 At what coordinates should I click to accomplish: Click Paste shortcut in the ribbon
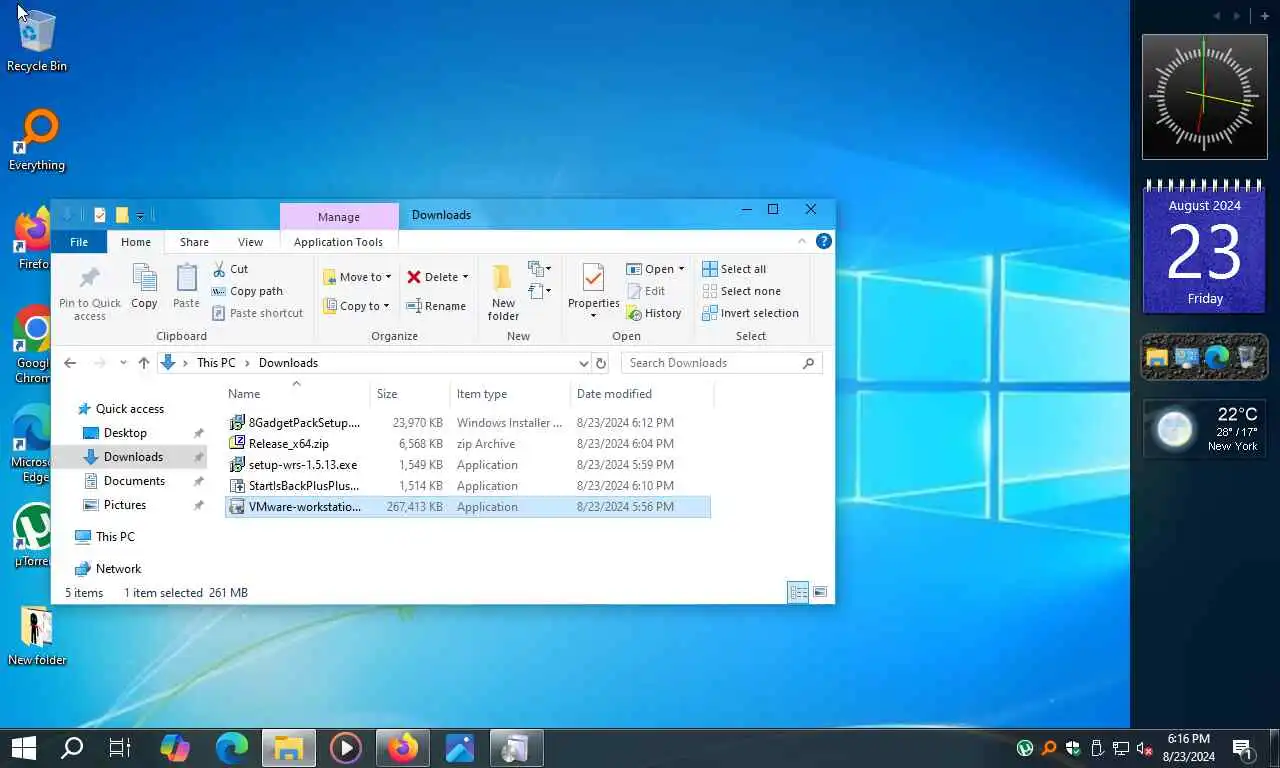[257, 313]
